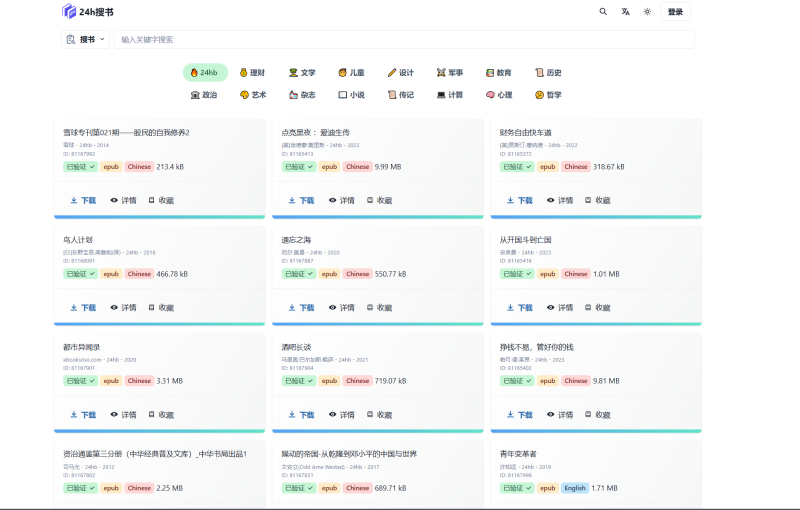Screen dimensions: 800x510
Task: Open book title 从开国斗到亡国
Action: [x=526, y=240]
